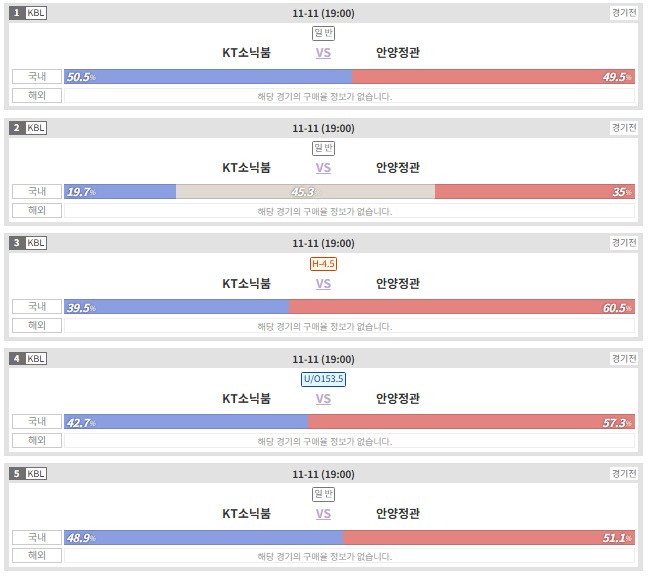Select the 국내 button in match 1
This screenshot has width=651, height=579.
tap(37, 77)
